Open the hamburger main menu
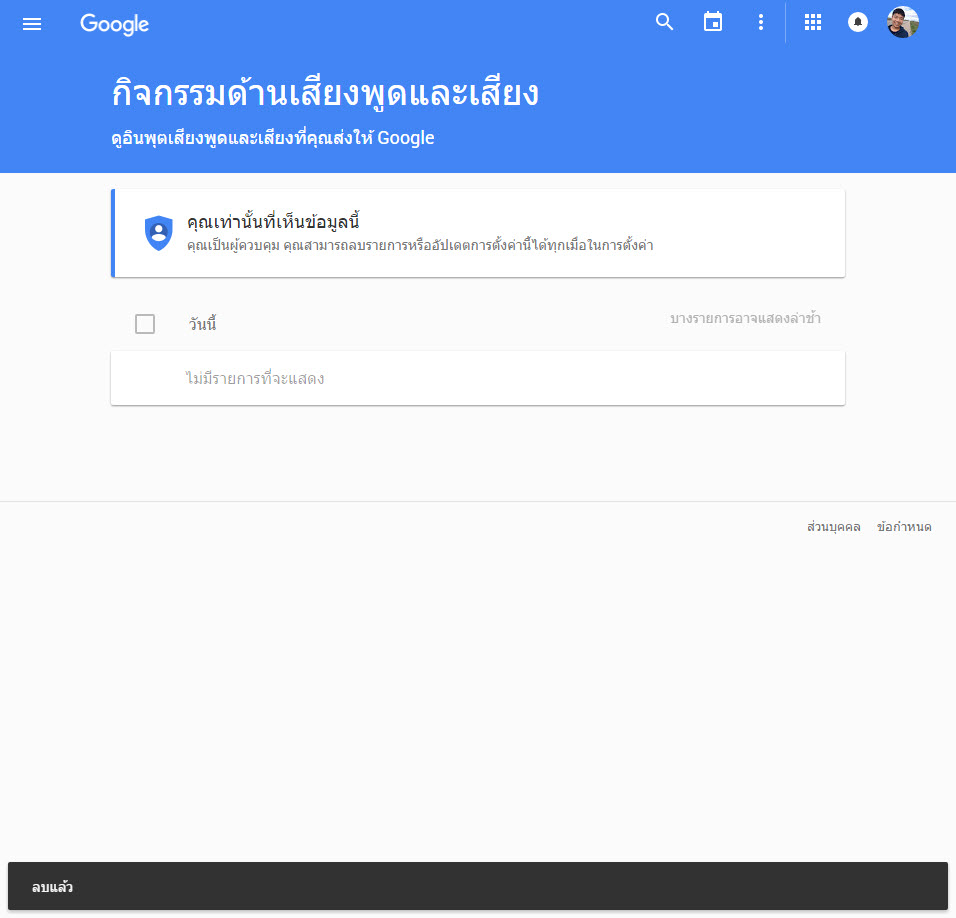The image size is (956, 918). coord(32,24)
